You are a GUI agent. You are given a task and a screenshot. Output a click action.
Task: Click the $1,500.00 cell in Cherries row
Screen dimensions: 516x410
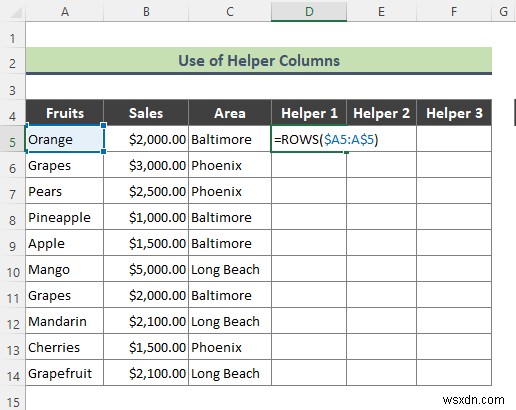146,347
